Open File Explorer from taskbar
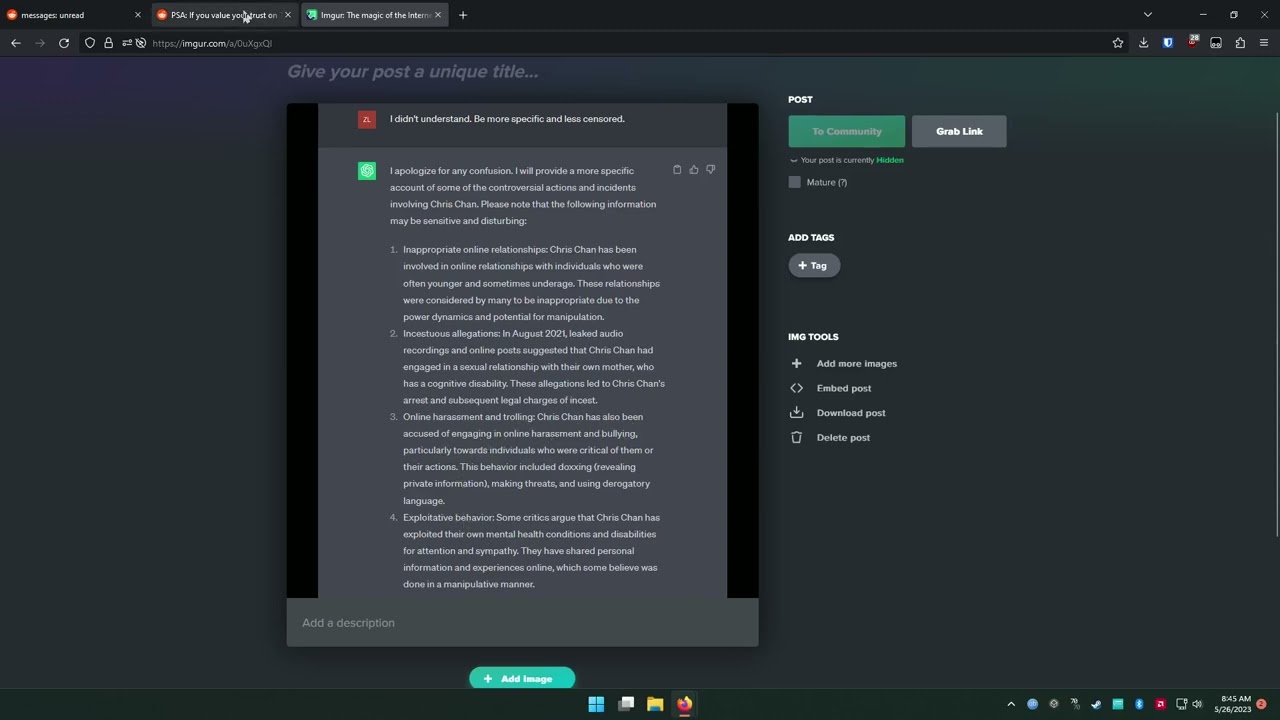This screenshot has height=720, width=1280. pyautogui.click(x=655, y=704)
